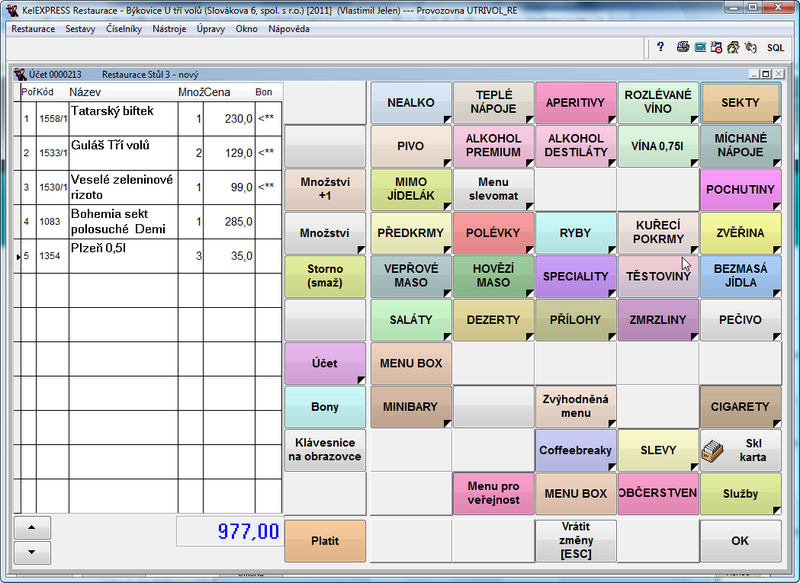Viewport: 800px width, 583px height.
Task: Expand the PIVO category
Action: tap(410, 146)
